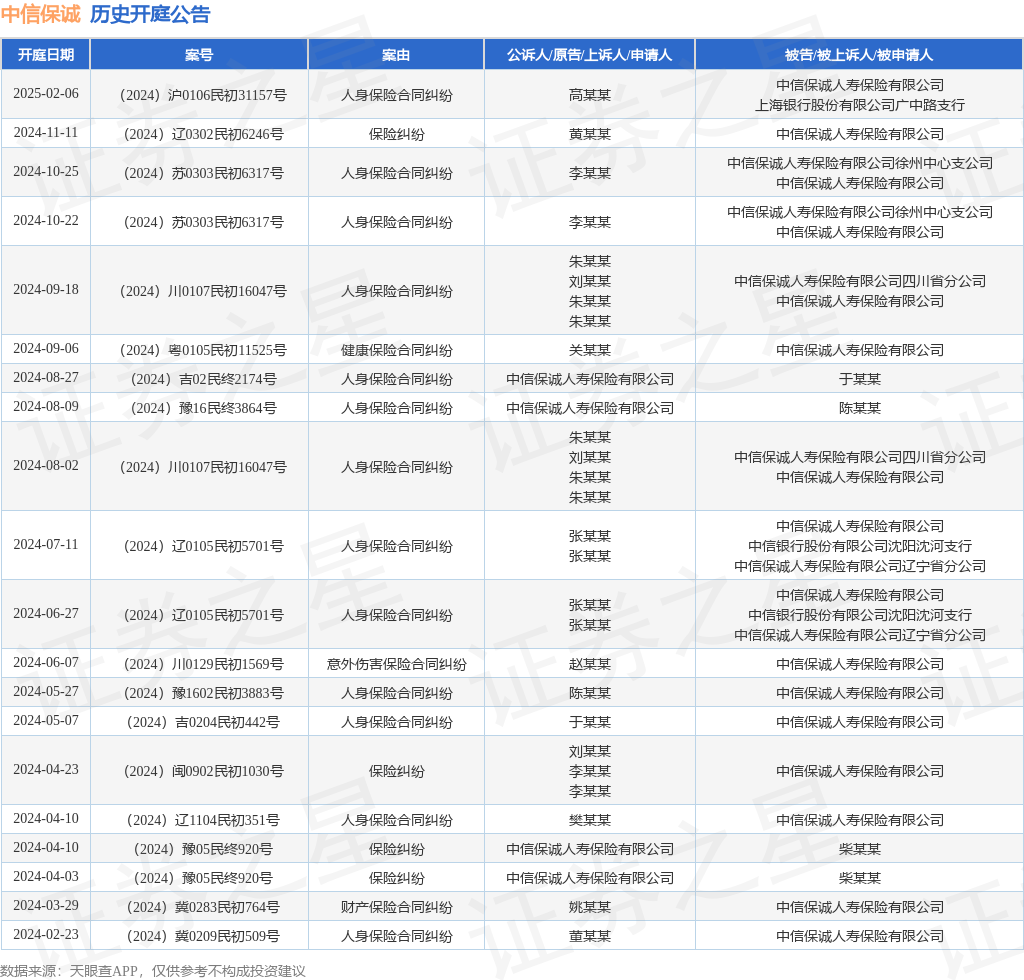Select date cell 2024-08-27

(x=46, y=377)
